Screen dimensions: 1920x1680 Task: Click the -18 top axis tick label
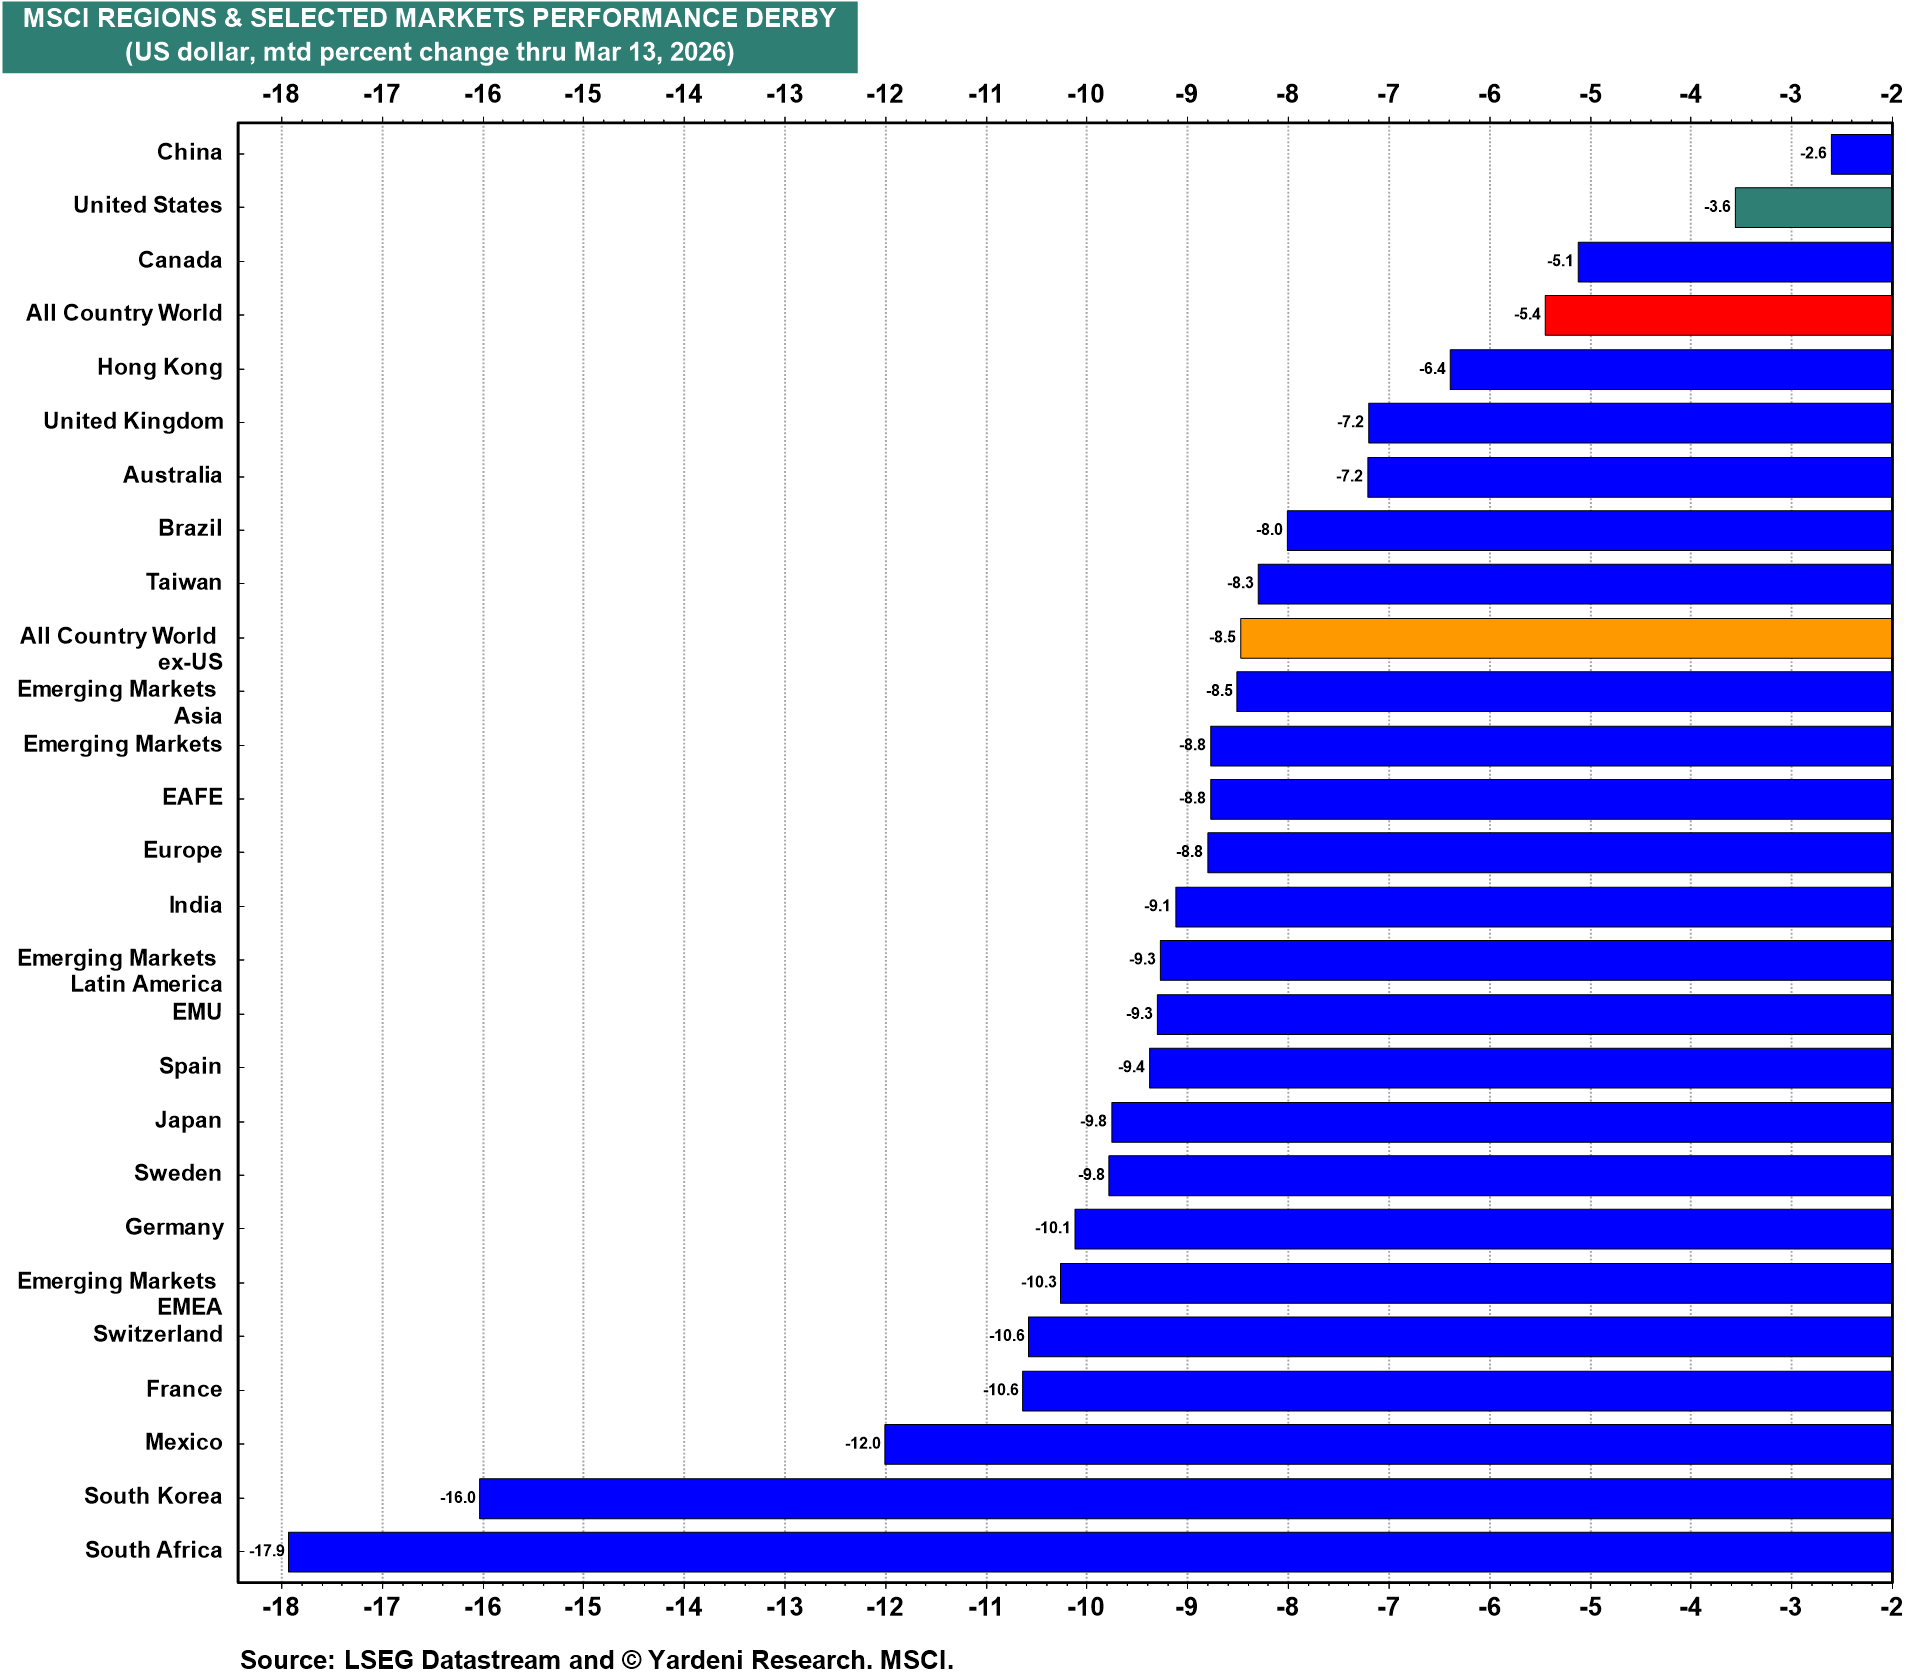[x=280, y=94]
